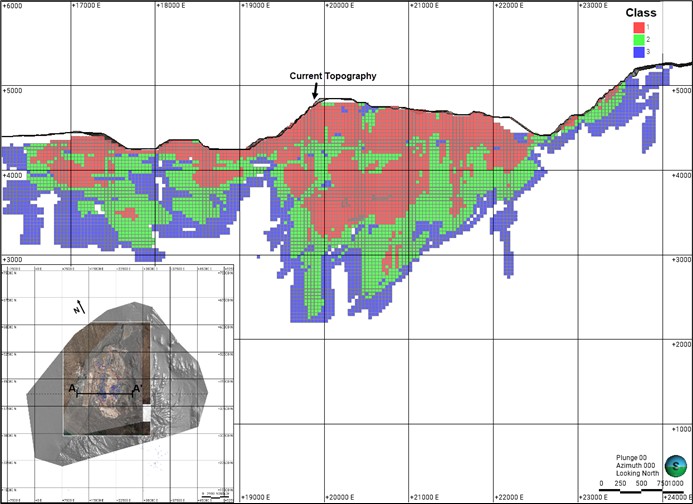Click the Azimuth 000 text
Screen dimensions: 693x504
[x=636, y=465]
